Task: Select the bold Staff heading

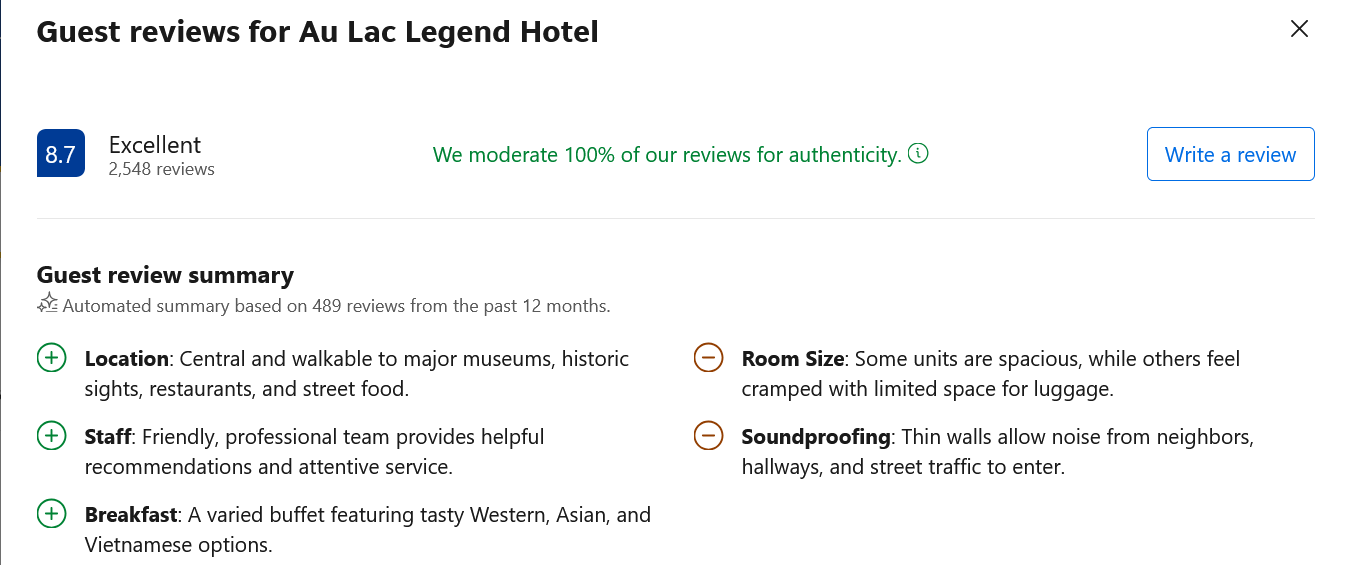Action: pyautogui.click(x=110, y=436)
